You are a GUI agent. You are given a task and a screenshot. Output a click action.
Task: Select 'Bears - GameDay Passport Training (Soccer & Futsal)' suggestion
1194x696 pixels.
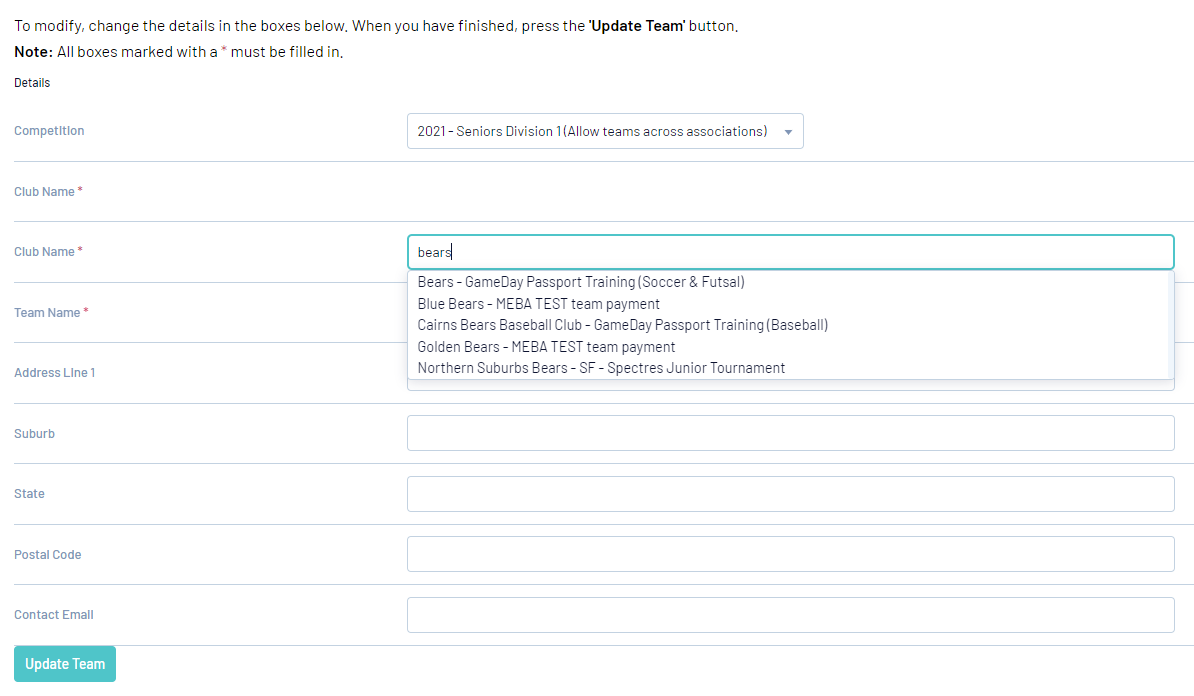(581, 282)
